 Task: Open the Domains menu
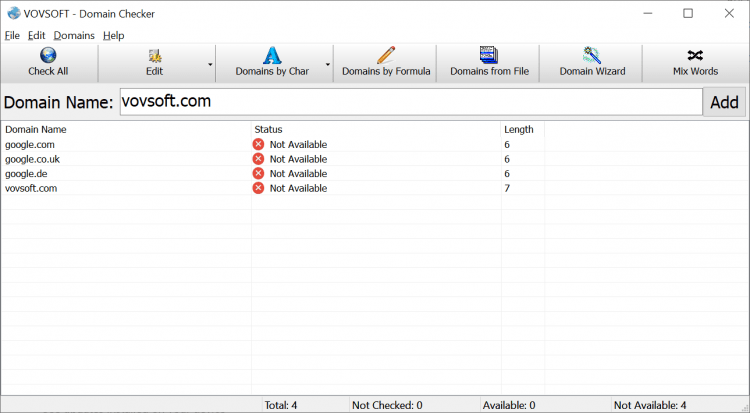pos(74,35)
